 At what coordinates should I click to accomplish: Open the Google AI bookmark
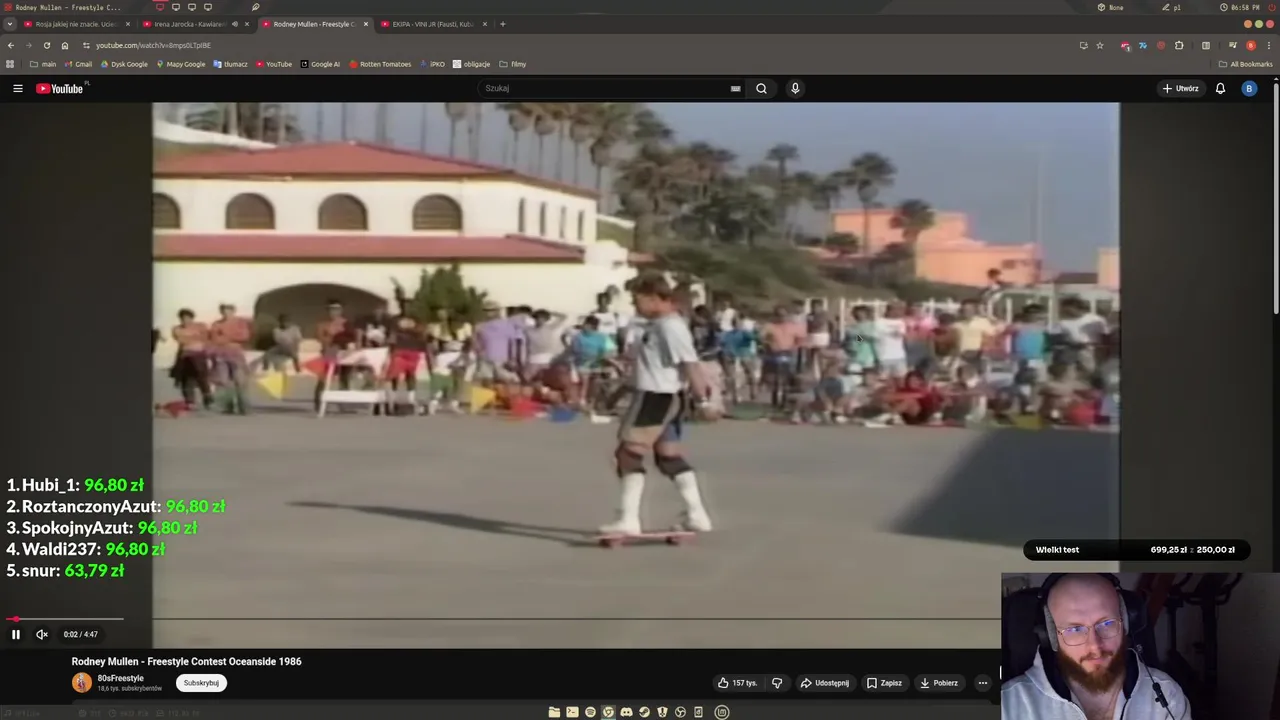point(320,64)
